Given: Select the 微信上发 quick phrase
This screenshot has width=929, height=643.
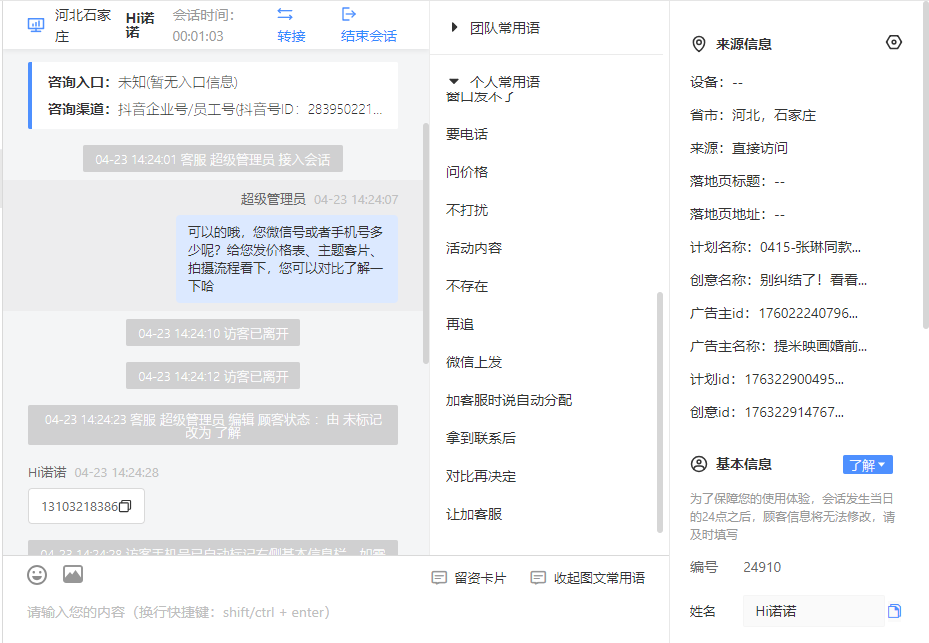Looking at the screenshot, I should (474, 362).
